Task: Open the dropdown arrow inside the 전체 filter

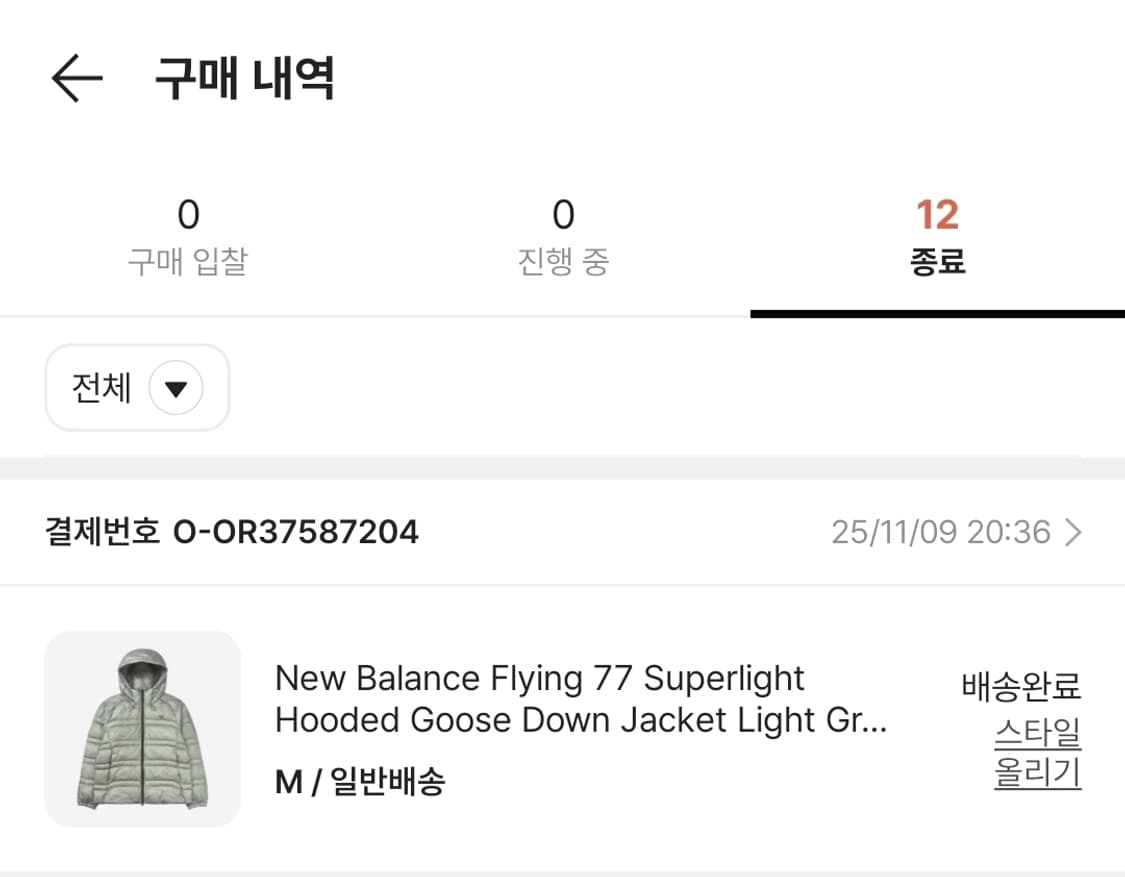Action: [x=176, y=388]
